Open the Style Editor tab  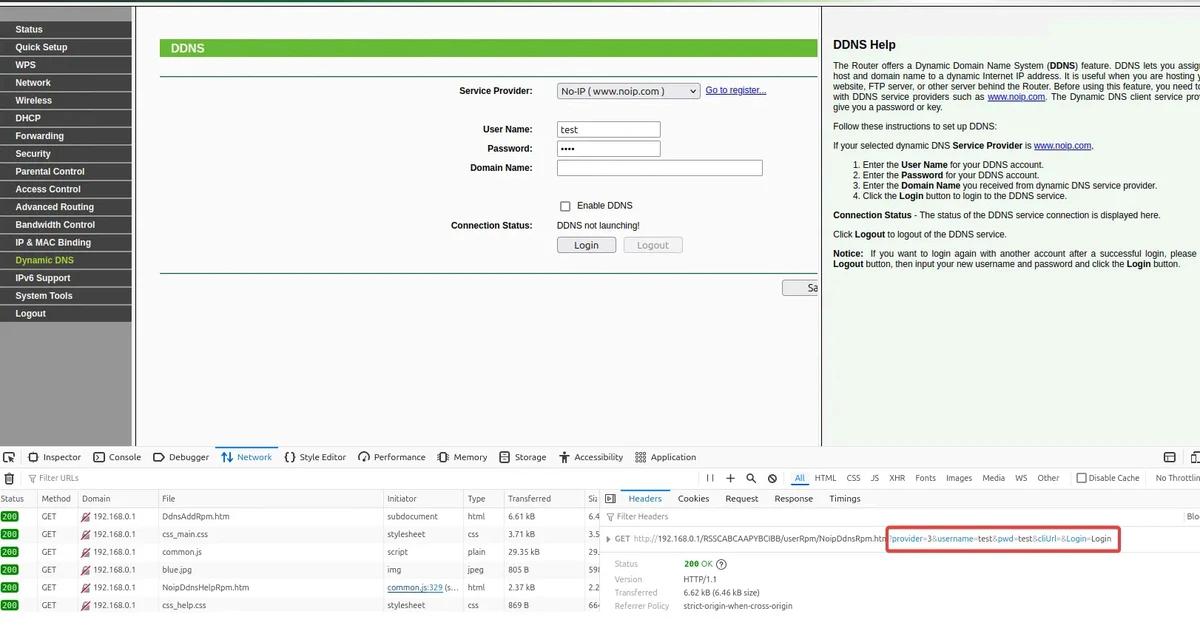pyautogui.click(x=315, y=457)
